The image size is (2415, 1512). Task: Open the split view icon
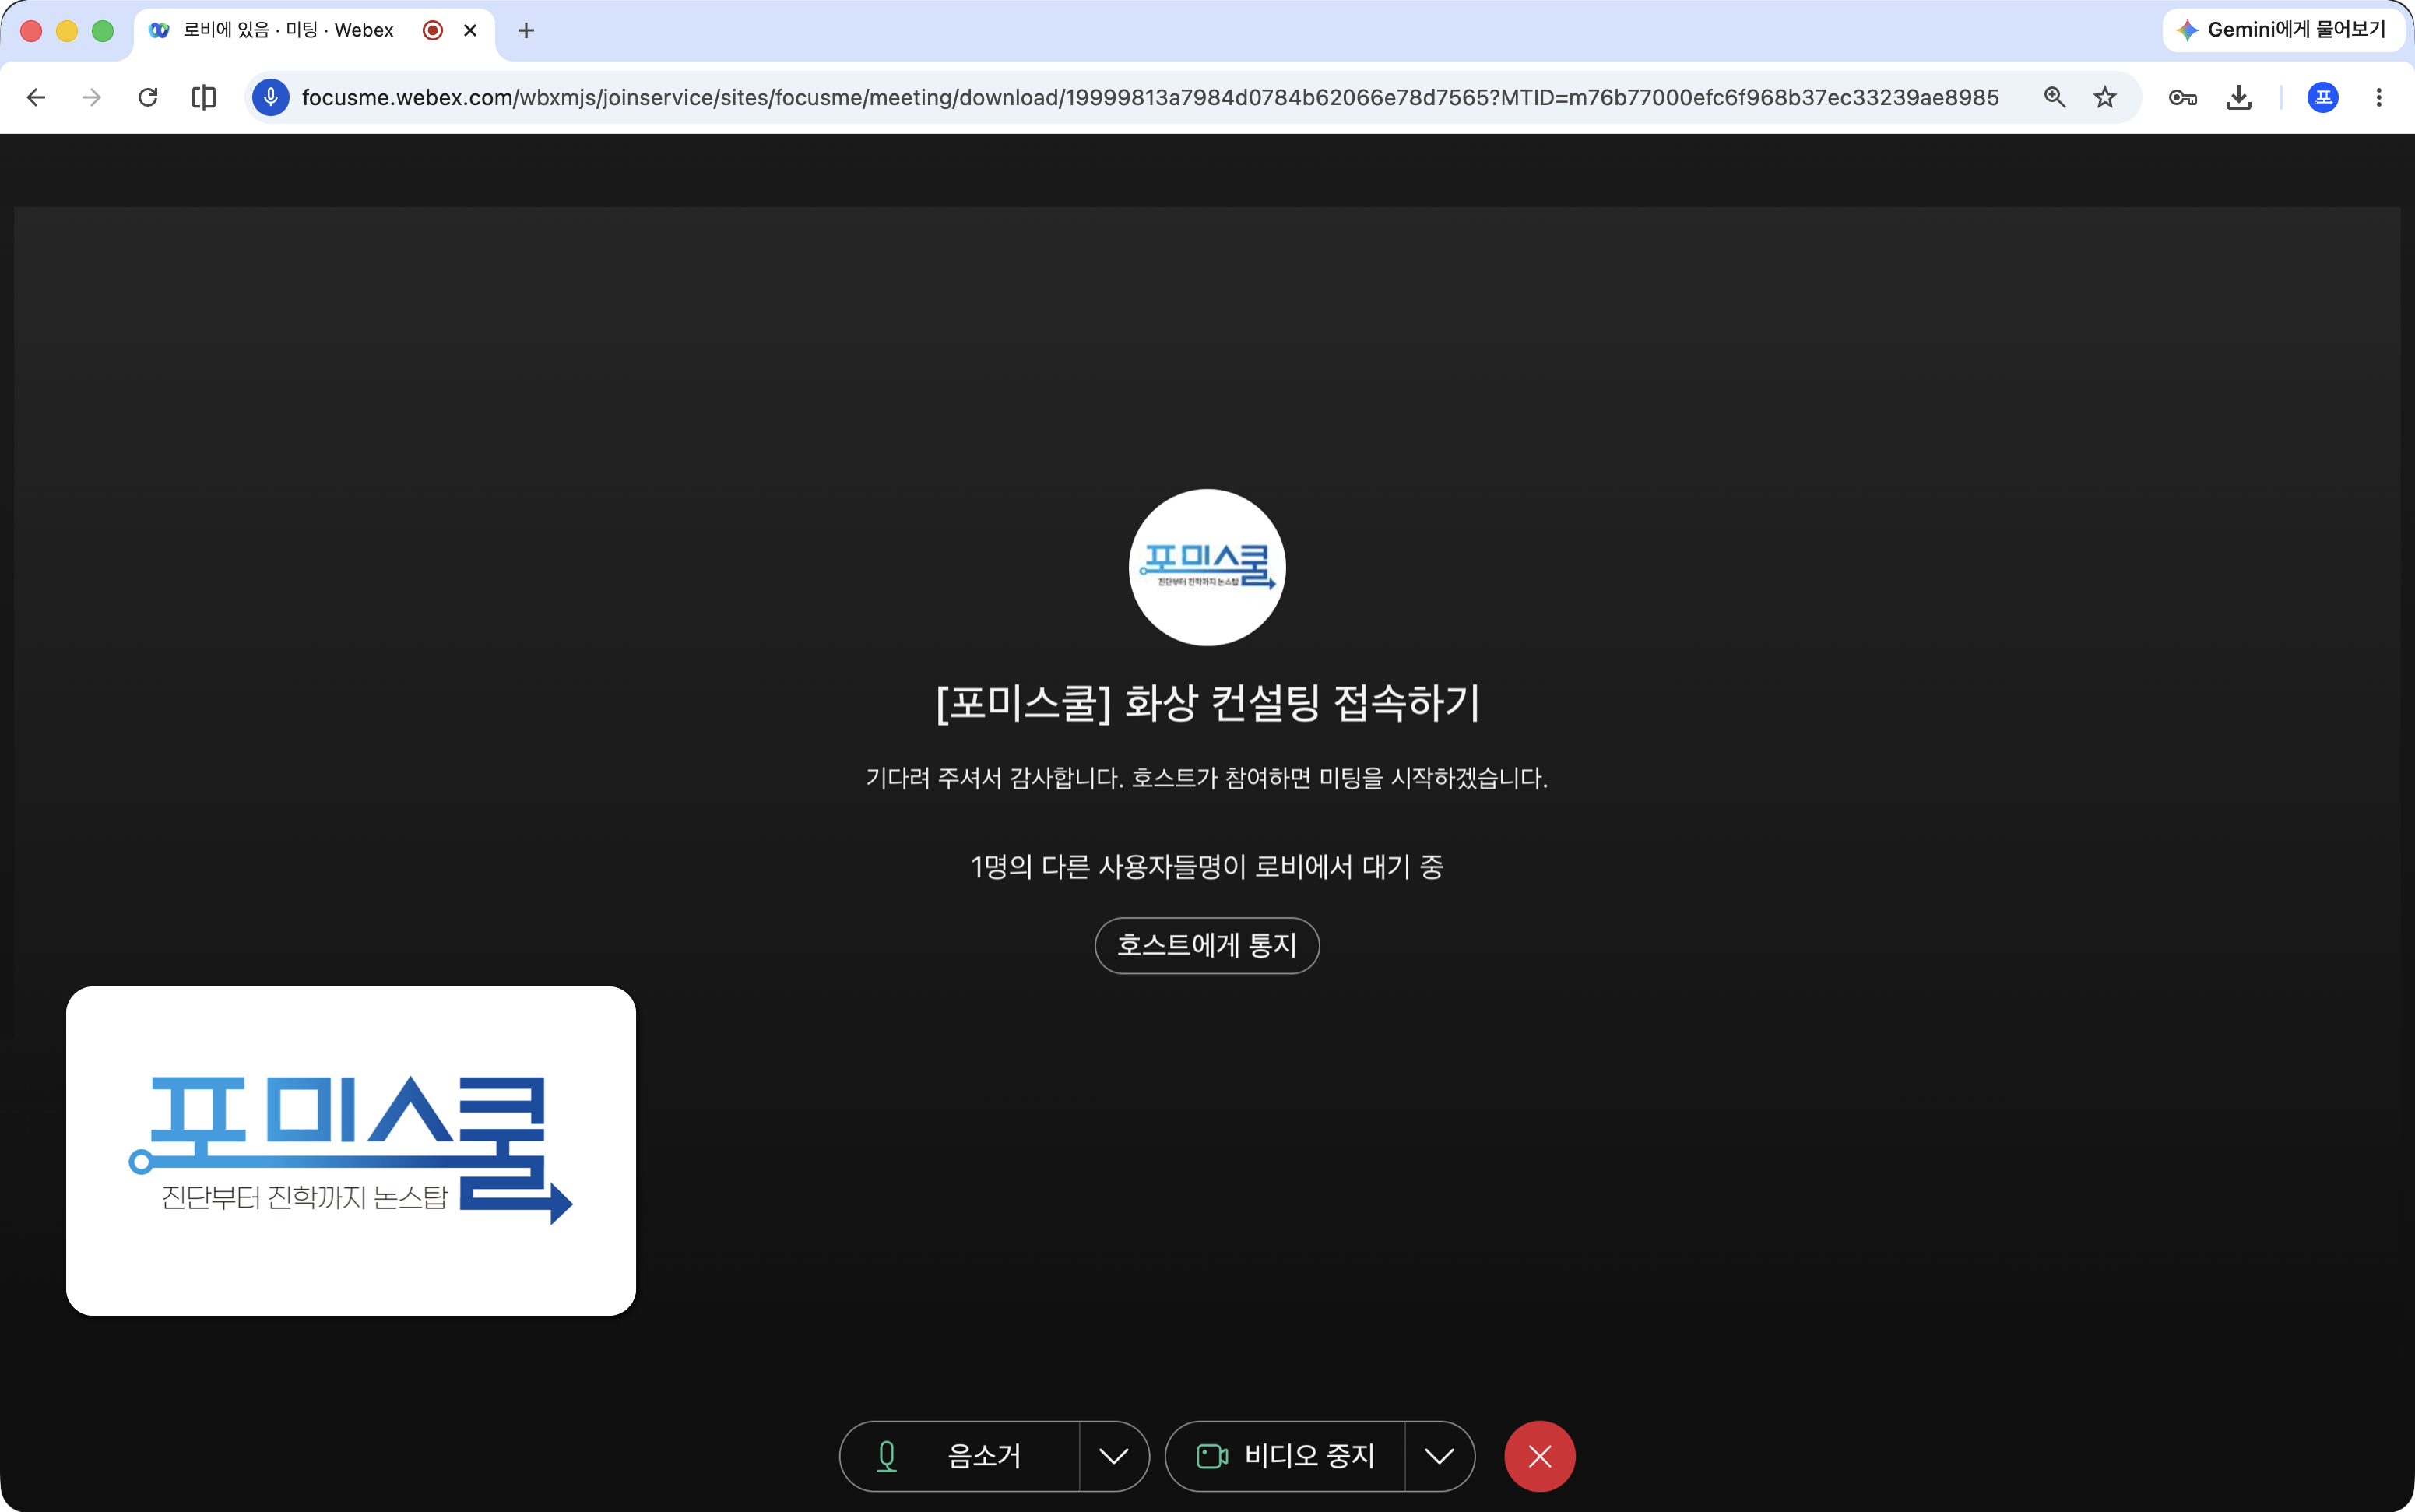[204, 97]
